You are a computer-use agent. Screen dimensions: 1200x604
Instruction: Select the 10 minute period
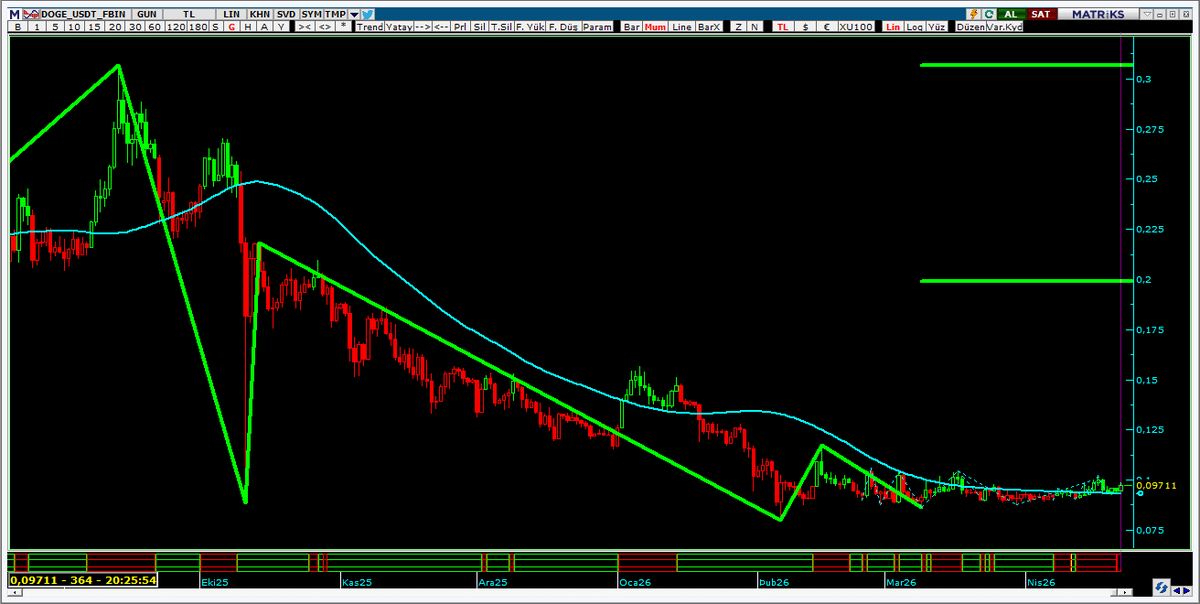coord(74,27)
